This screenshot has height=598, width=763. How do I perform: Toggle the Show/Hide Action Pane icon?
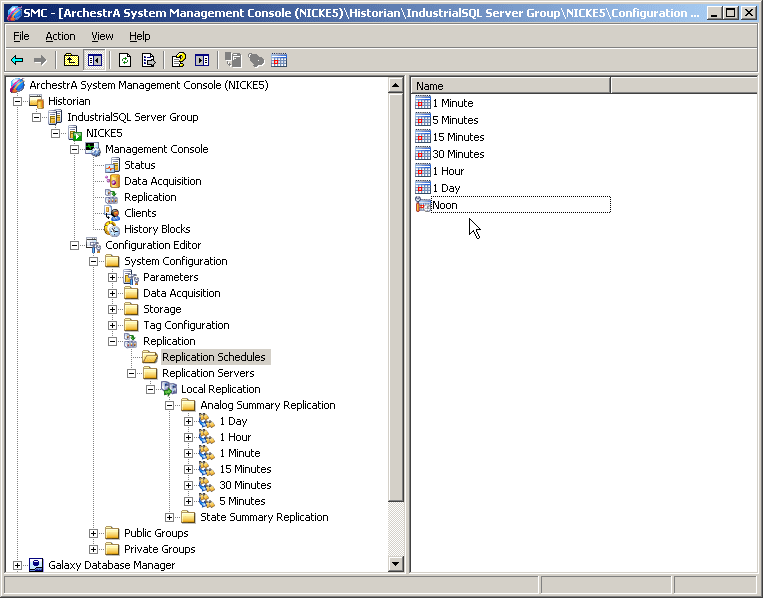pyautogui.click(x=202, y=60)
